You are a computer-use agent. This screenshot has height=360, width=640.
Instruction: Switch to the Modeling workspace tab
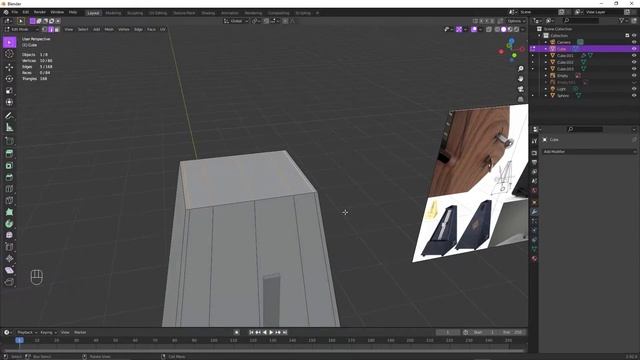113,13
